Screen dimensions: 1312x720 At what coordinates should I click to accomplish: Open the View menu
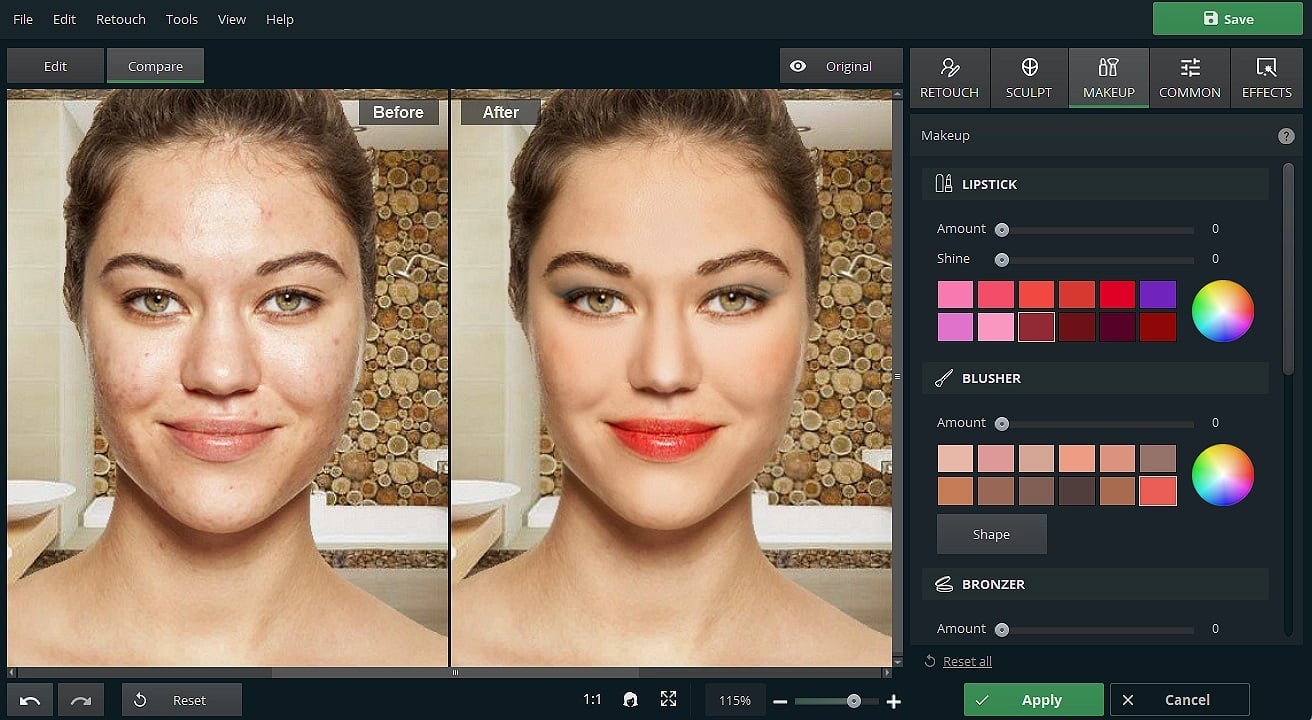pyautogui.click(x=232, y=19)
